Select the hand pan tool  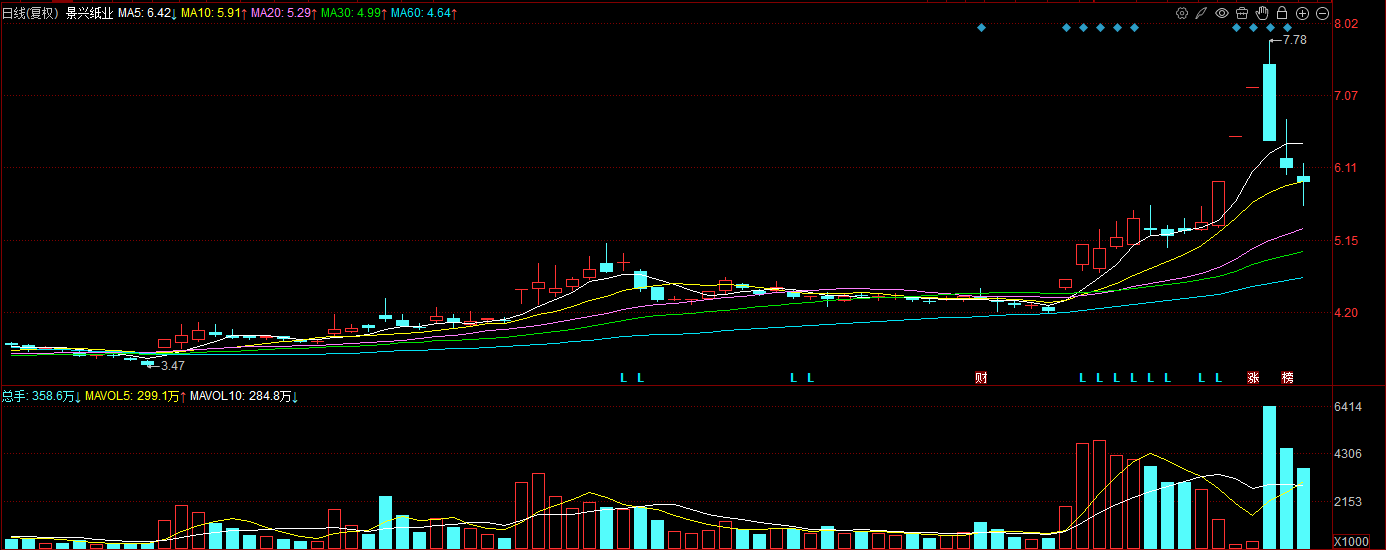click(1262, 13)
